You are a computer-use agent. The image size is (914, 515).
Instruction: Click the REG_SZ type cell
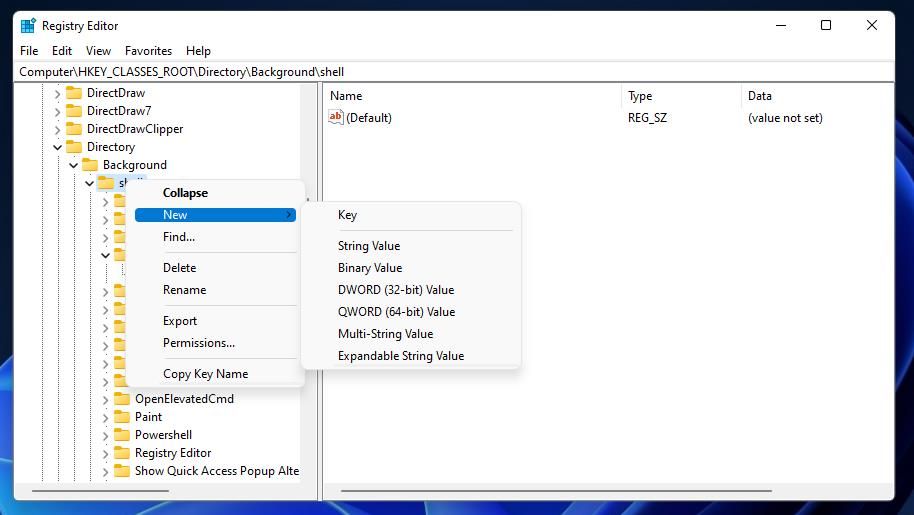pyautogui.click(x=647, y=118)
